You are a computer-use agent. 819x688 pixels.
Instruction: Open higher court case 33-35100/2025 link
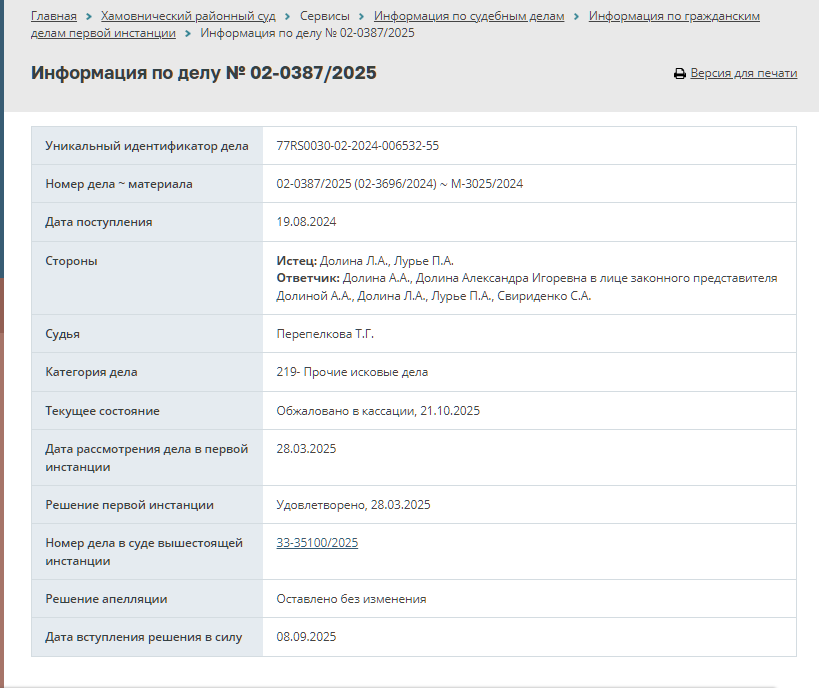[317, 543]
